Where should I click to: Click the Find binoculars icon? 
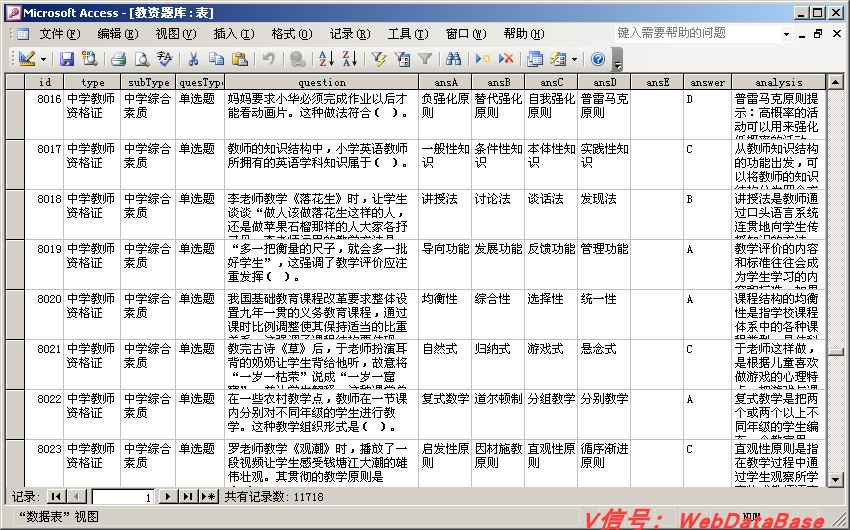coord(453,59)
